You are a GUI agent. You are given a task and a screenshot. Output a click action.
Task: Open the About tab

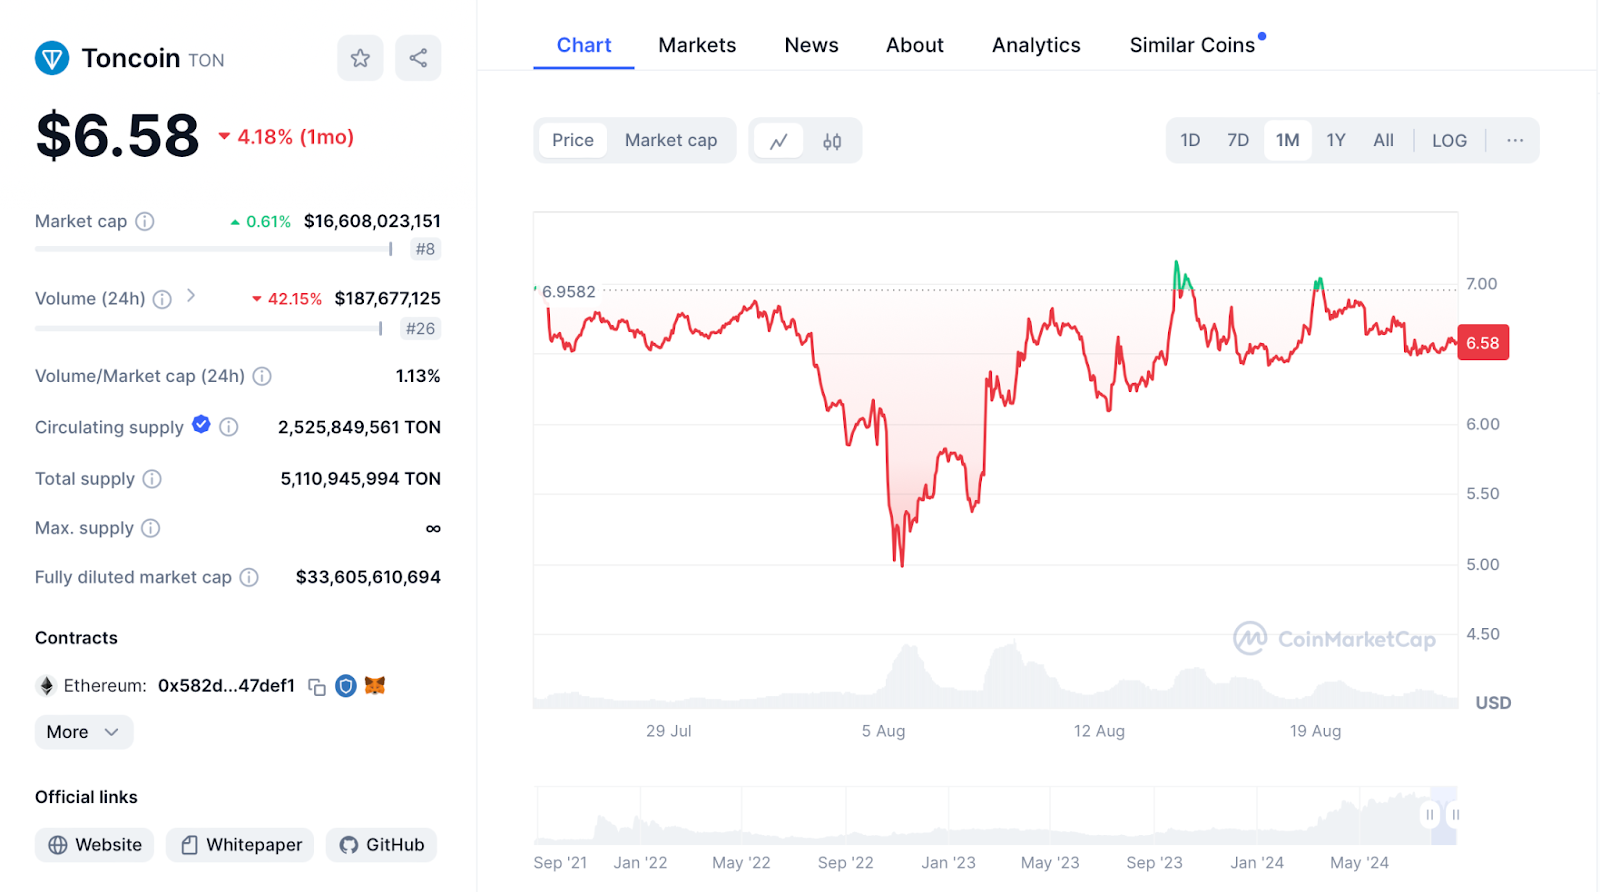915,45
